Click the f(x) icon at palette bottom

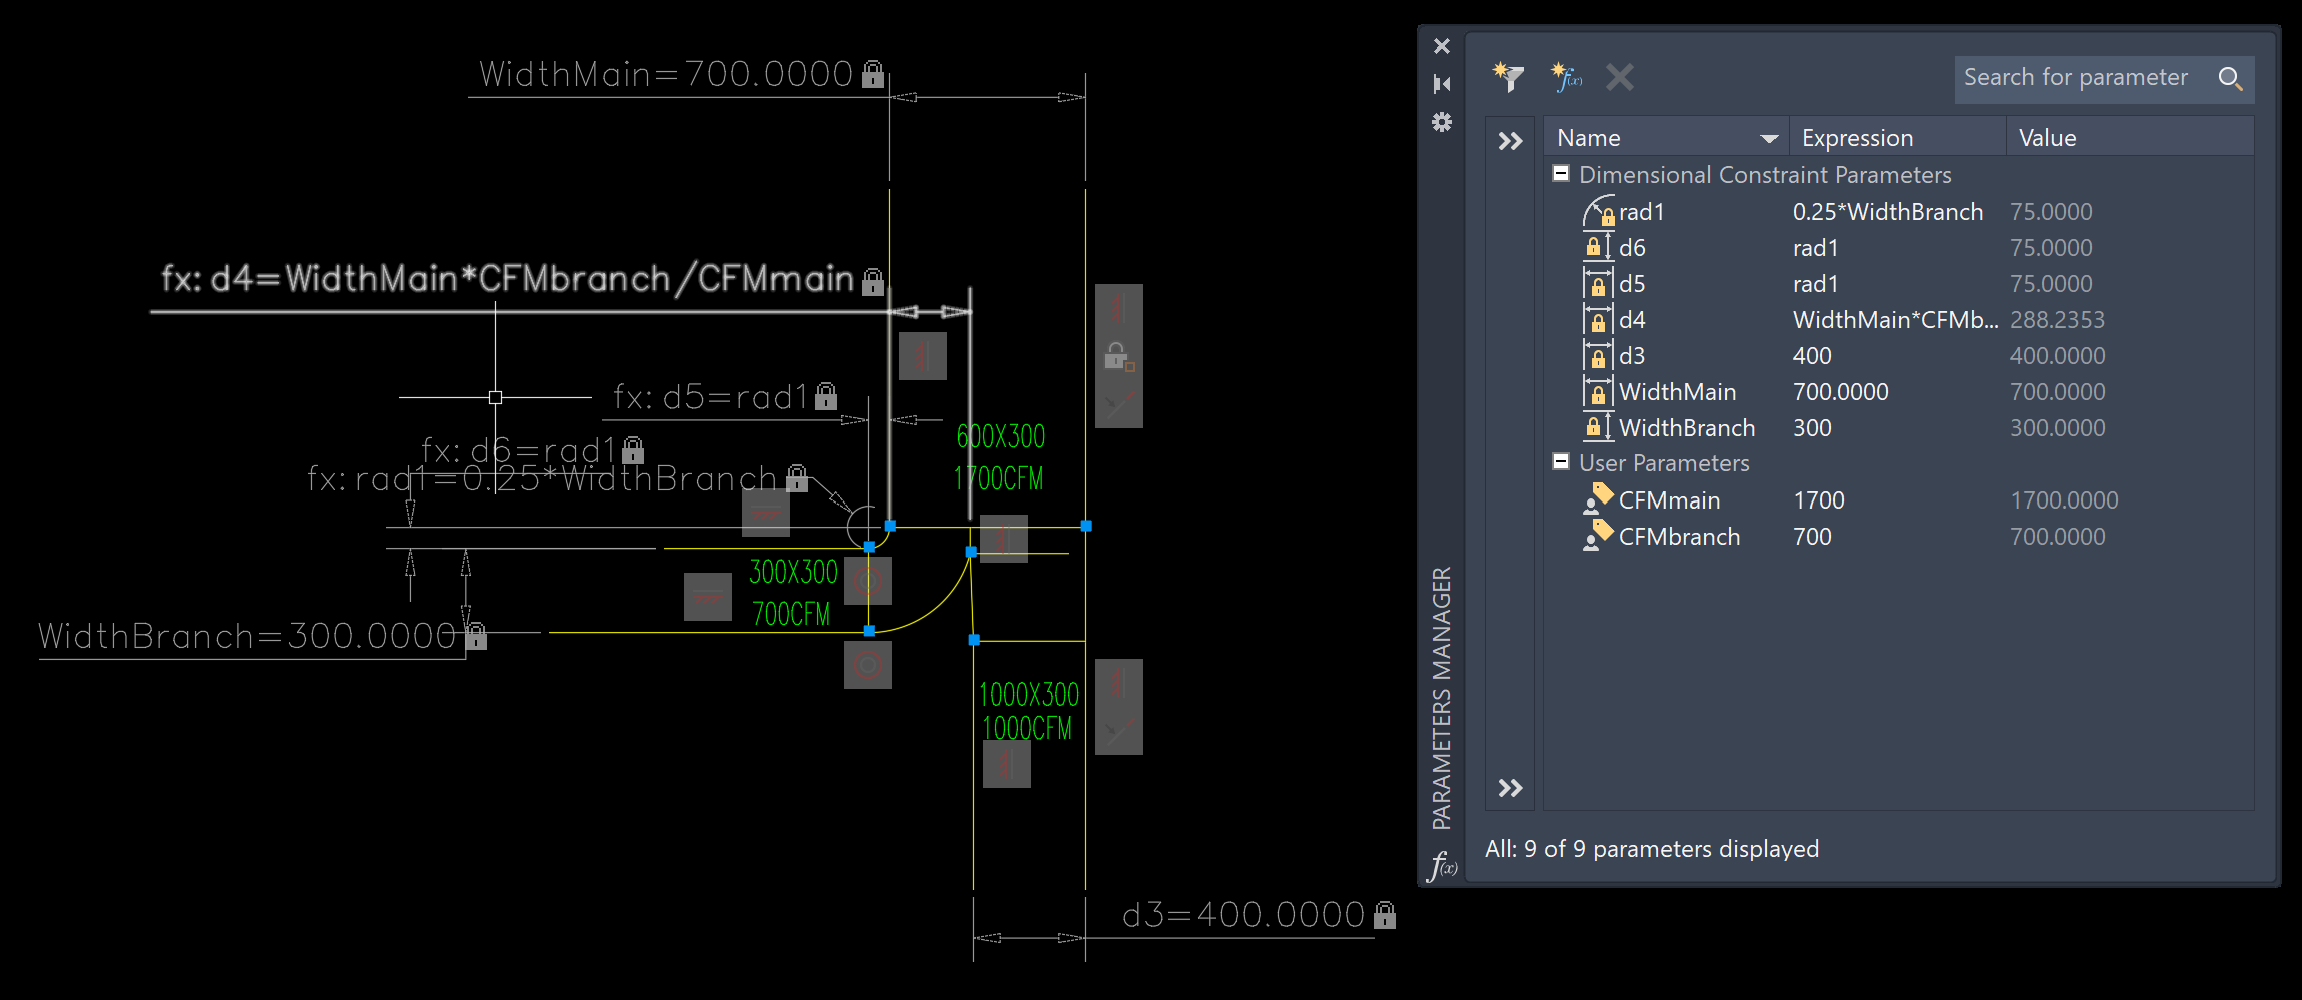[x=1443, y=865]
